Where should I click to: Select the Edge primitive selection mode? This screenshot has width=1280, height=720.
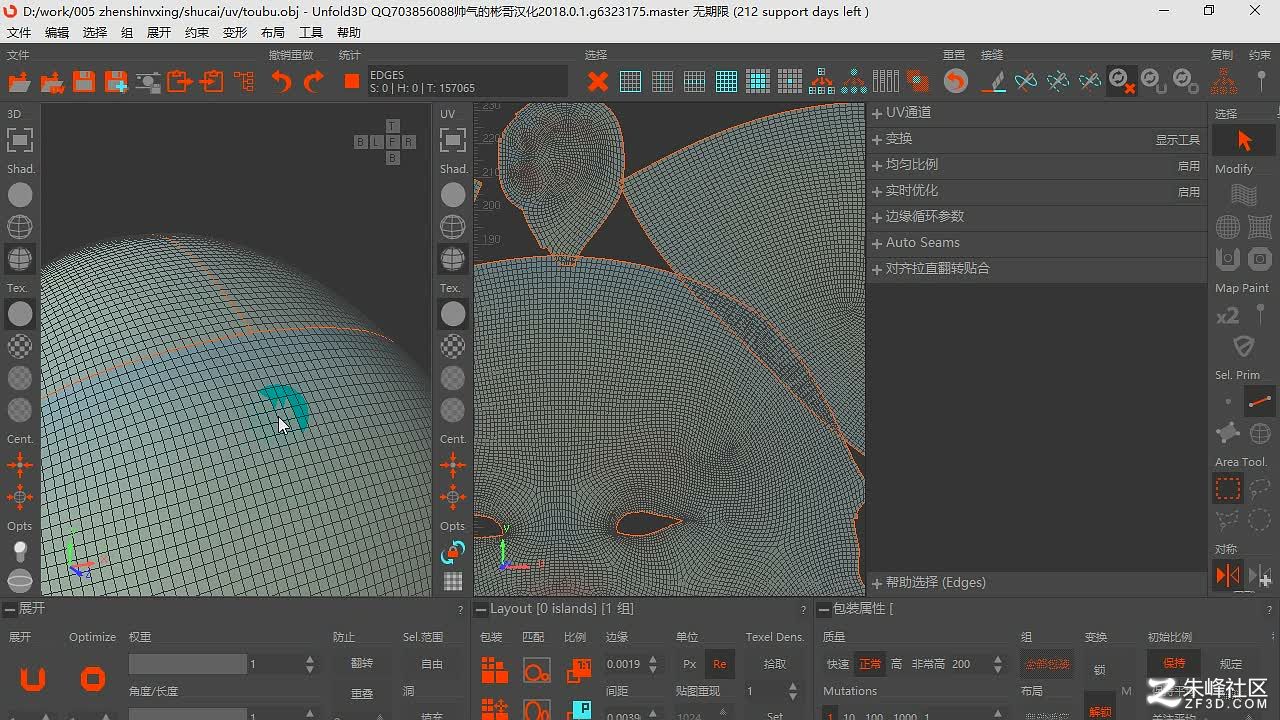(x=1260, y=401)
